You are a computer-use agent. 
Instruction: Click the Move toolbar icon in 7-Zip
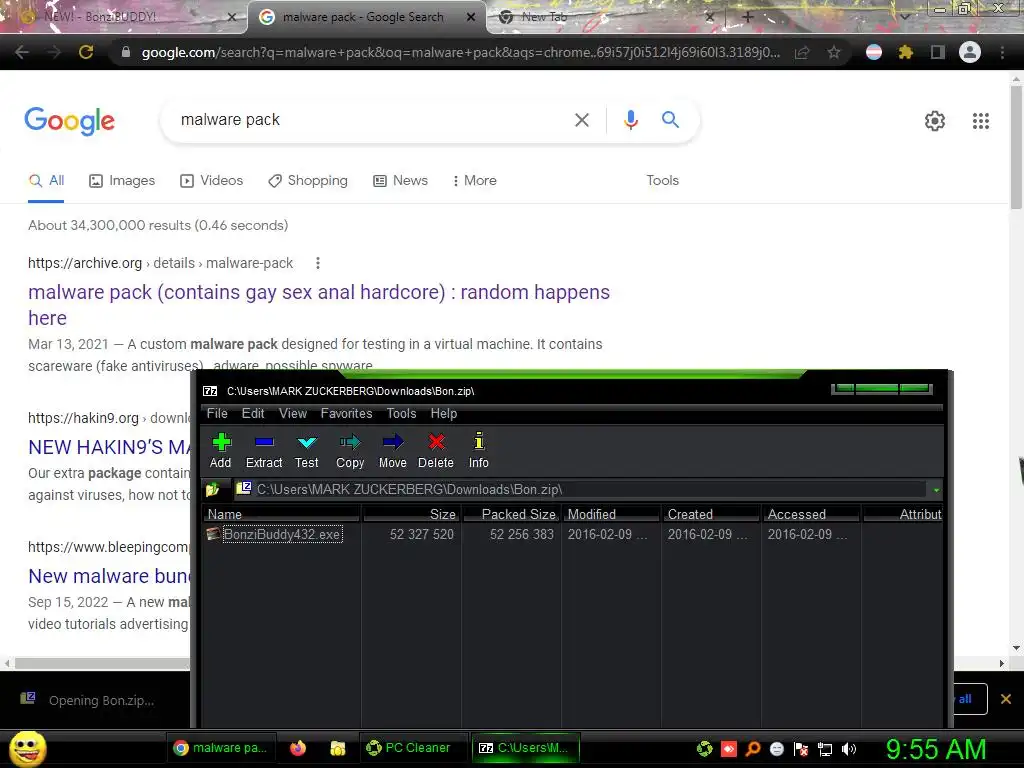tap(392, 451)
